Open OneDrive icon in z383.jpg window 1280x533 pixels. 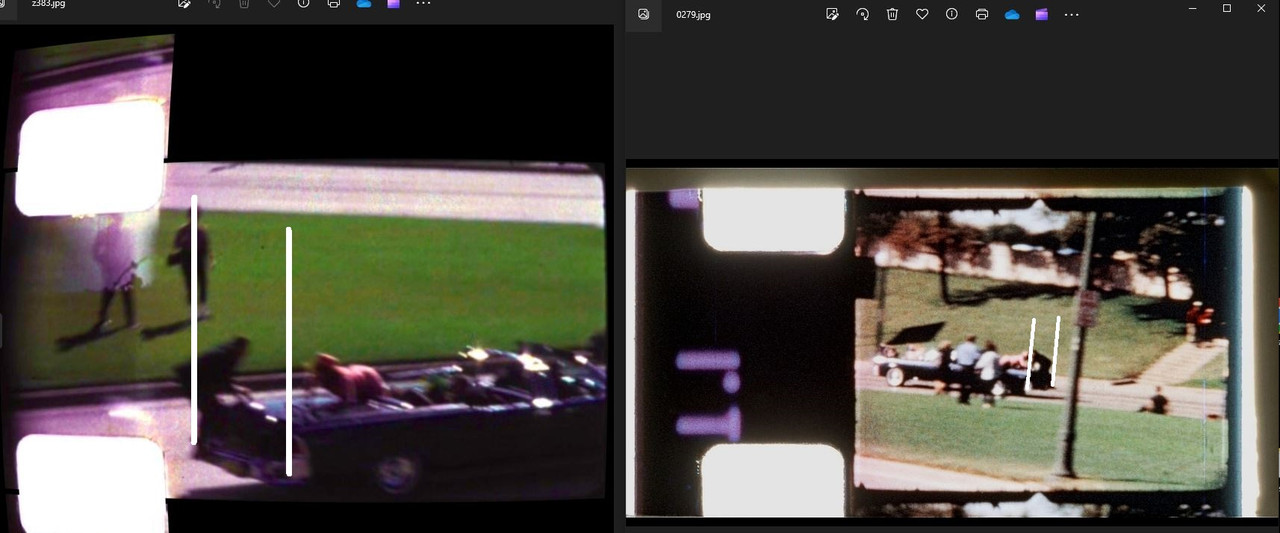tap(363, 4)
